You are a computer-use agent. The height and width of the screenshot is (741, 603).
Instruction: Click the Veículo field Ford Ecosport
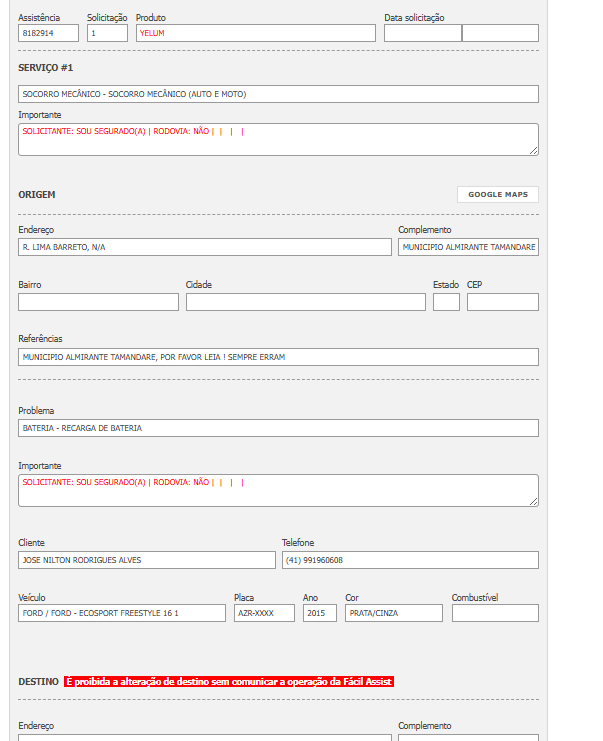point(122,613)
